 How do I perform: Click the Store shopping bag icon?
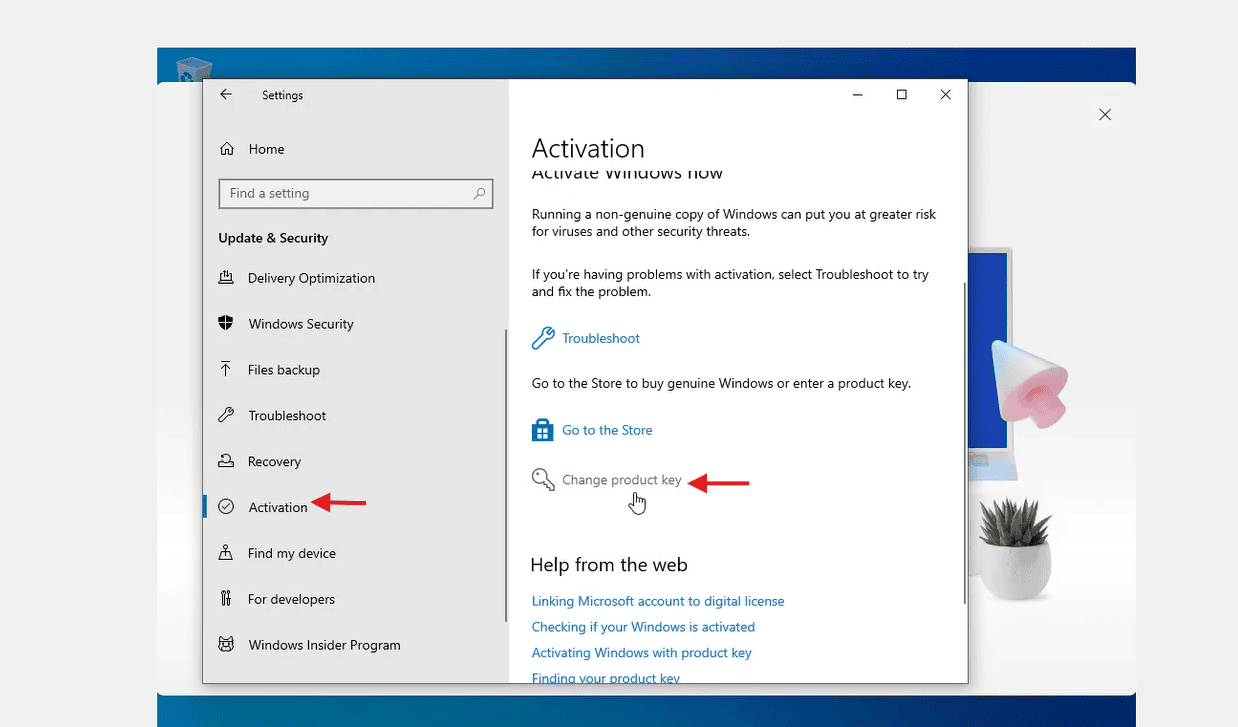point(543,430)
